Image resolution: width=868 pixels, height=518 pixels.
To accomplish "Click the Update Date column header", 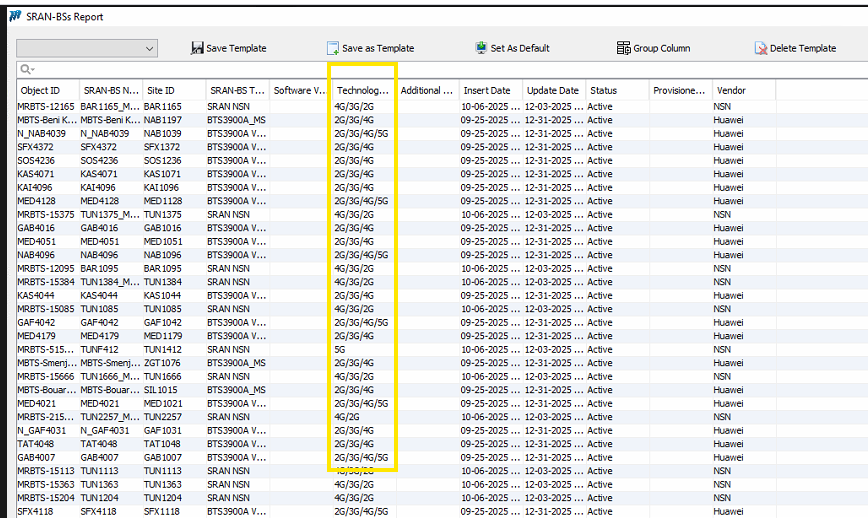I will click(x=552, y=90).
